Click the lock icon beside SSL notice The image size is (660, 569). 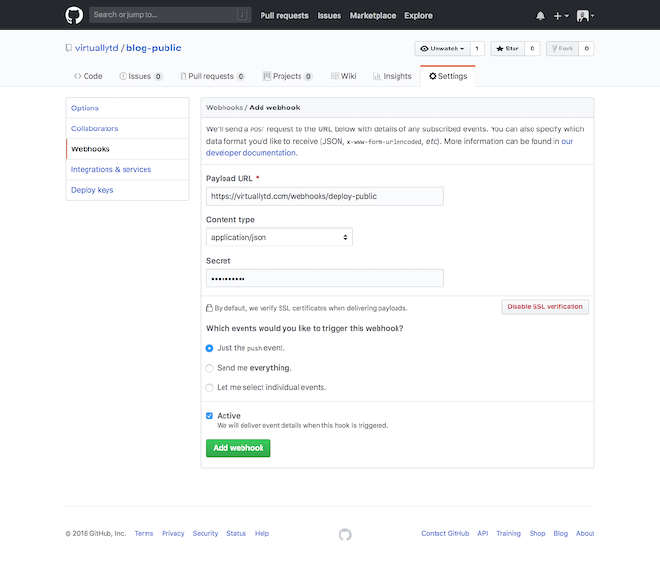209,308
